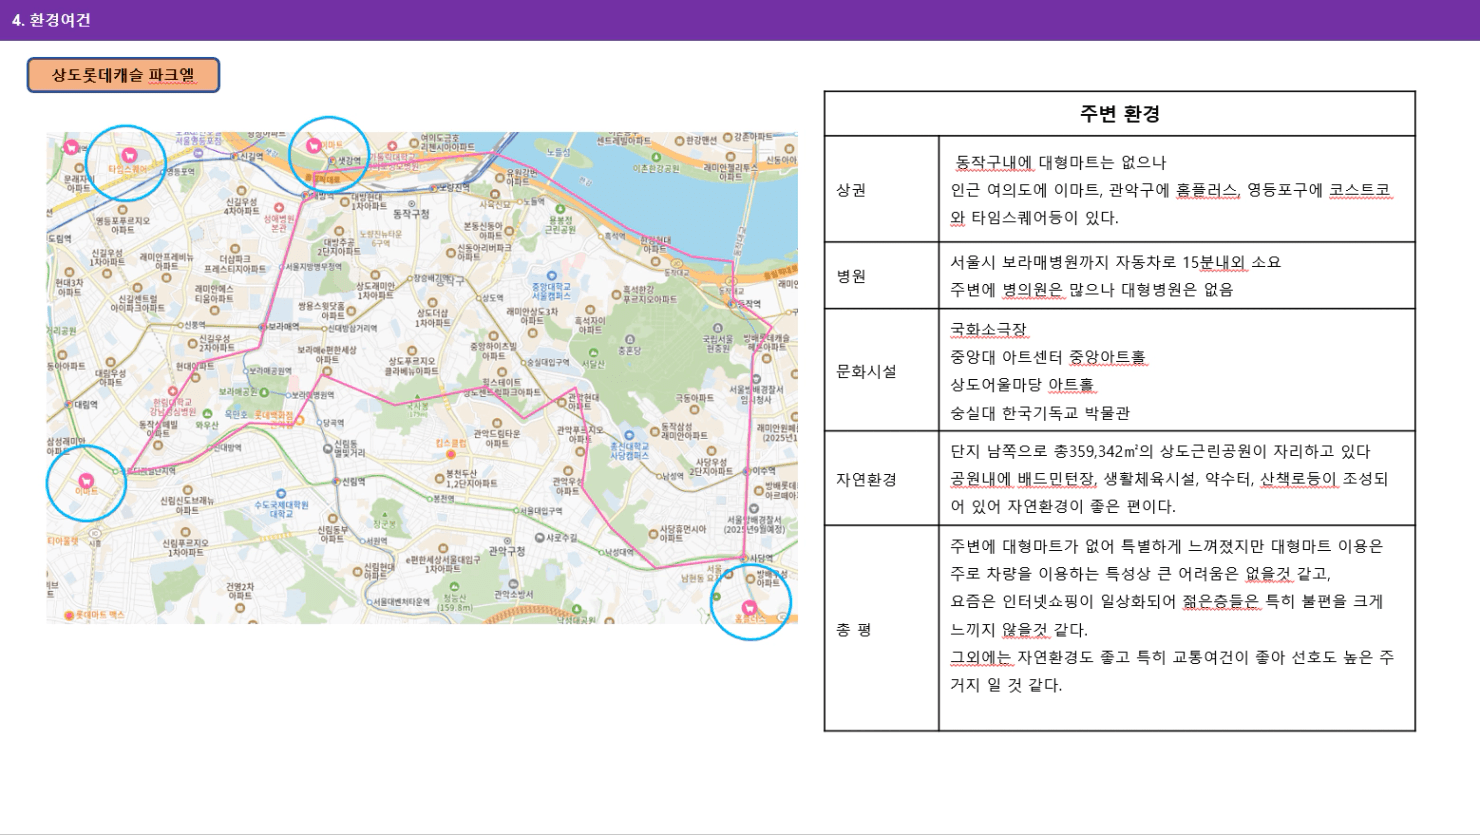Select the 관악구청 label on the map
1480x835 pixels.
point(507,551)
